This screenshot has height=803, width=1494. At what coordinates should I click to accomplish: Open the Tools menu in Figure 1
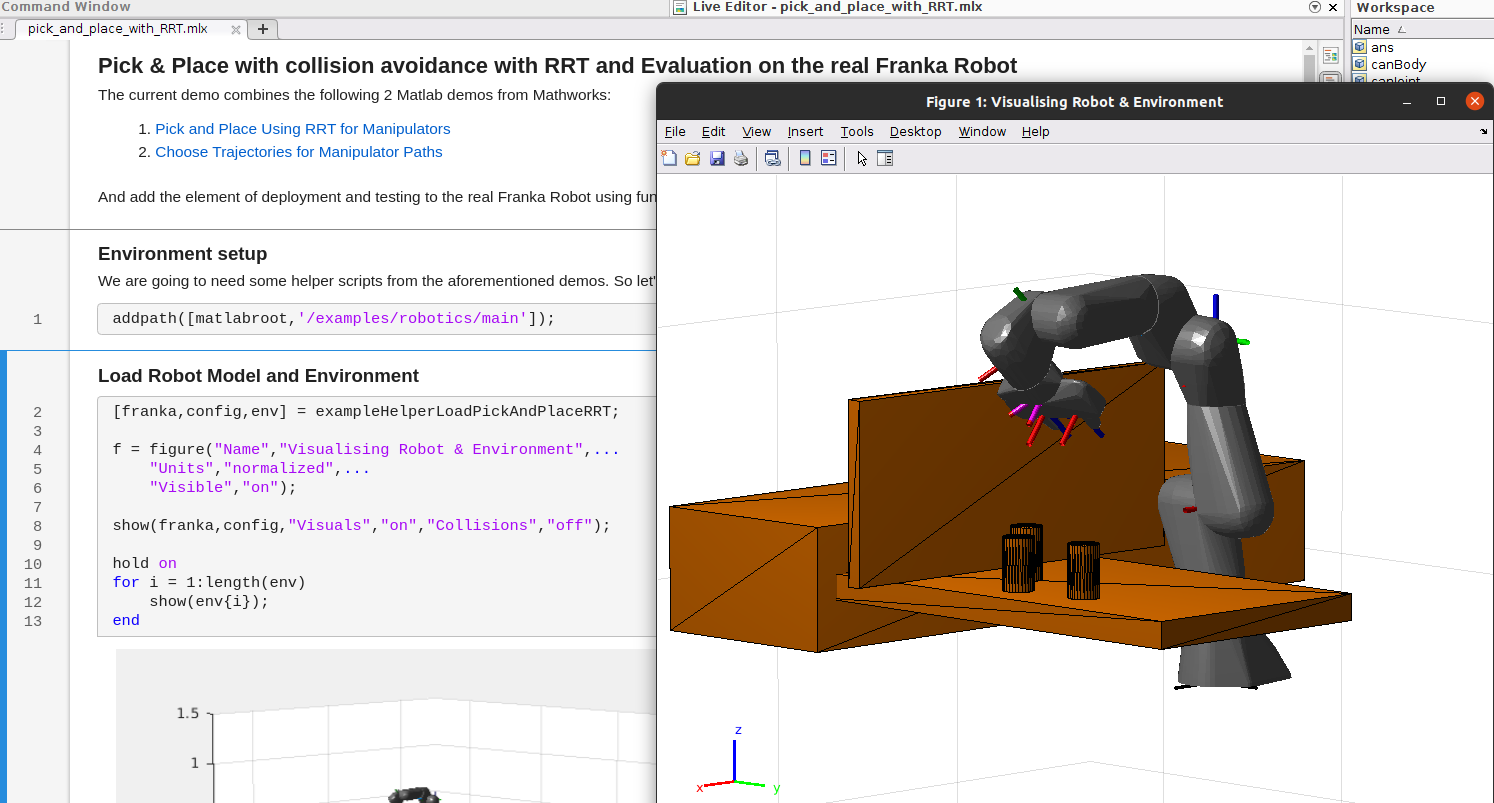856,131
